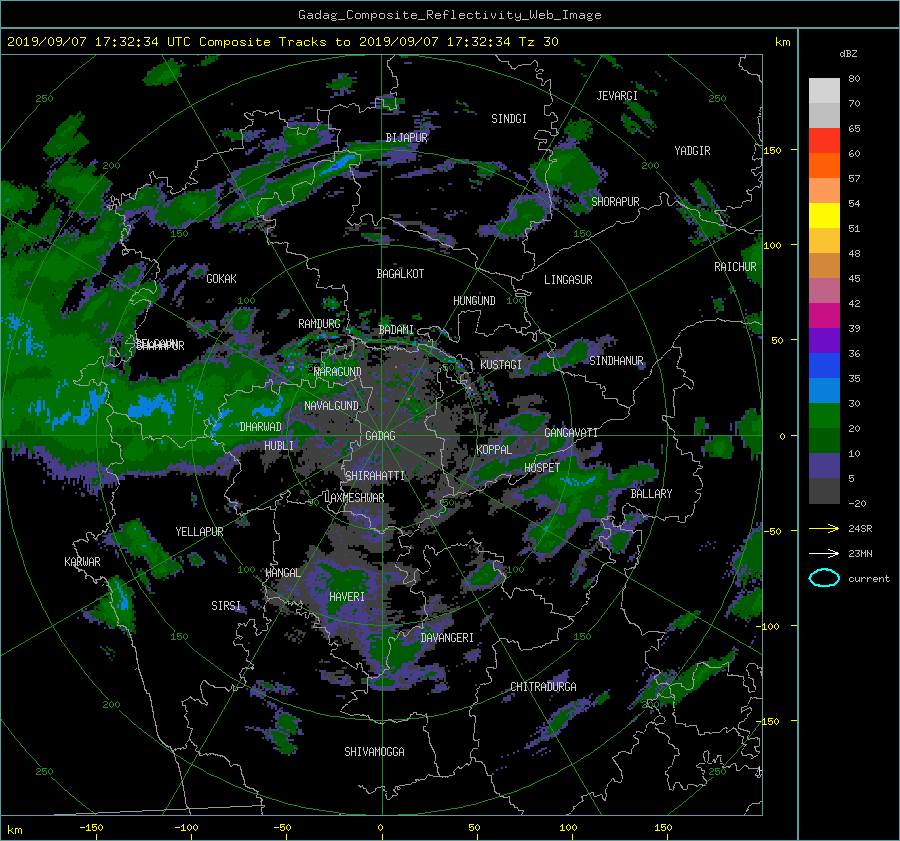Click the YADGIR city label
Image resolution: width=900 pixels, height=841 pixels.
point(692,151)
